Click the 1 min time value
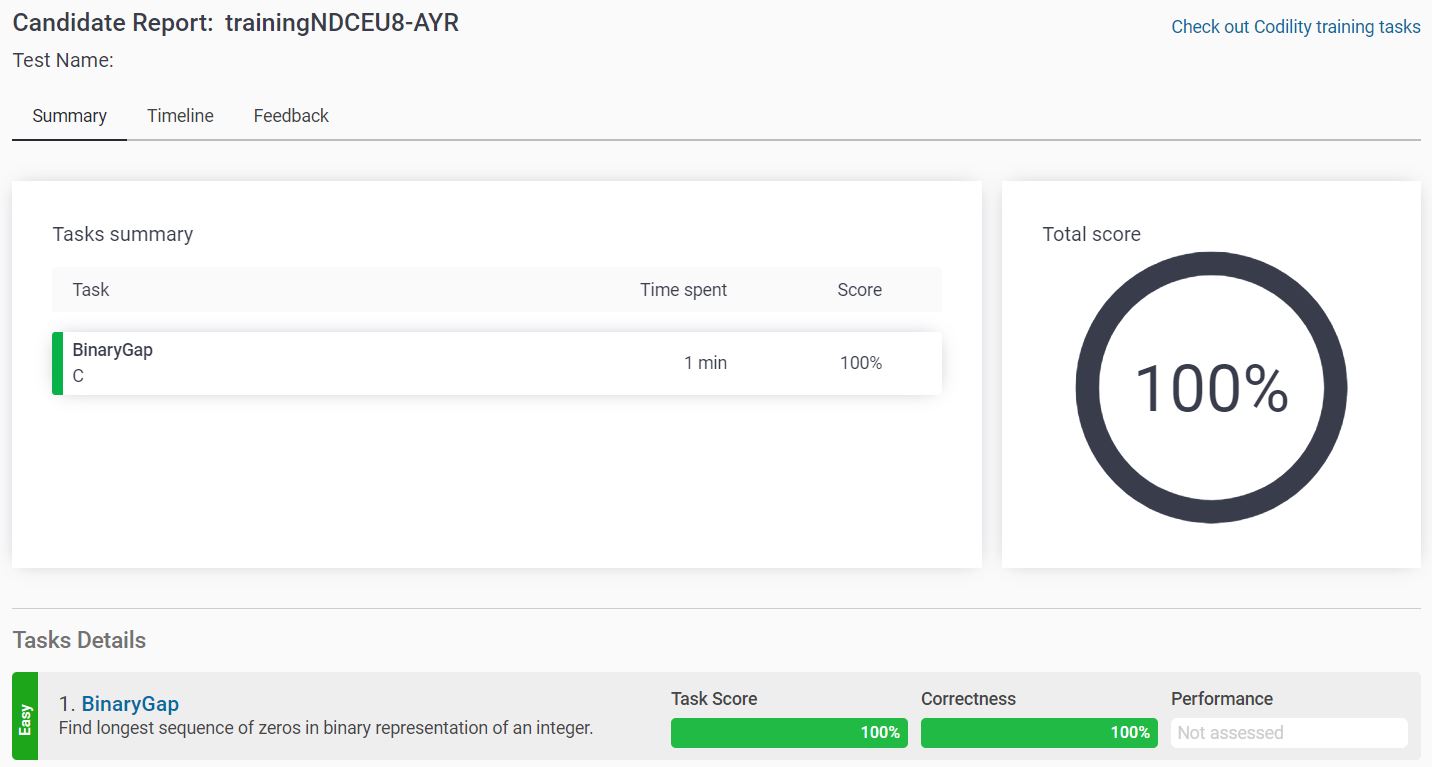Viewport: 1432px width, 767px height. (705, 363)
